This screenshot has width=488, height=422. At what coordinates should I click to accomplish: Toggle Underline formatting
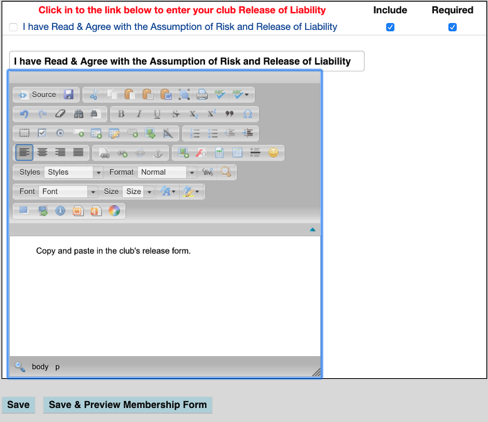[x=157, y=114]
